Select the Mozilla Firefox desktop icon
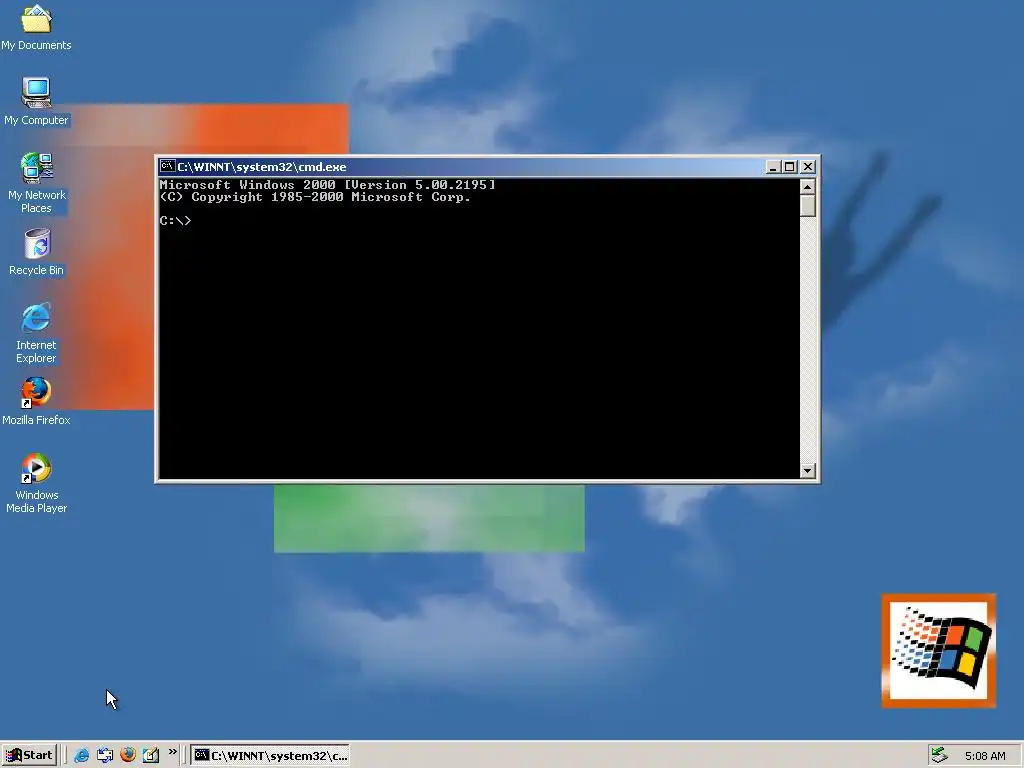Screen dimensions: 1024x768 [x=37, y=401]
